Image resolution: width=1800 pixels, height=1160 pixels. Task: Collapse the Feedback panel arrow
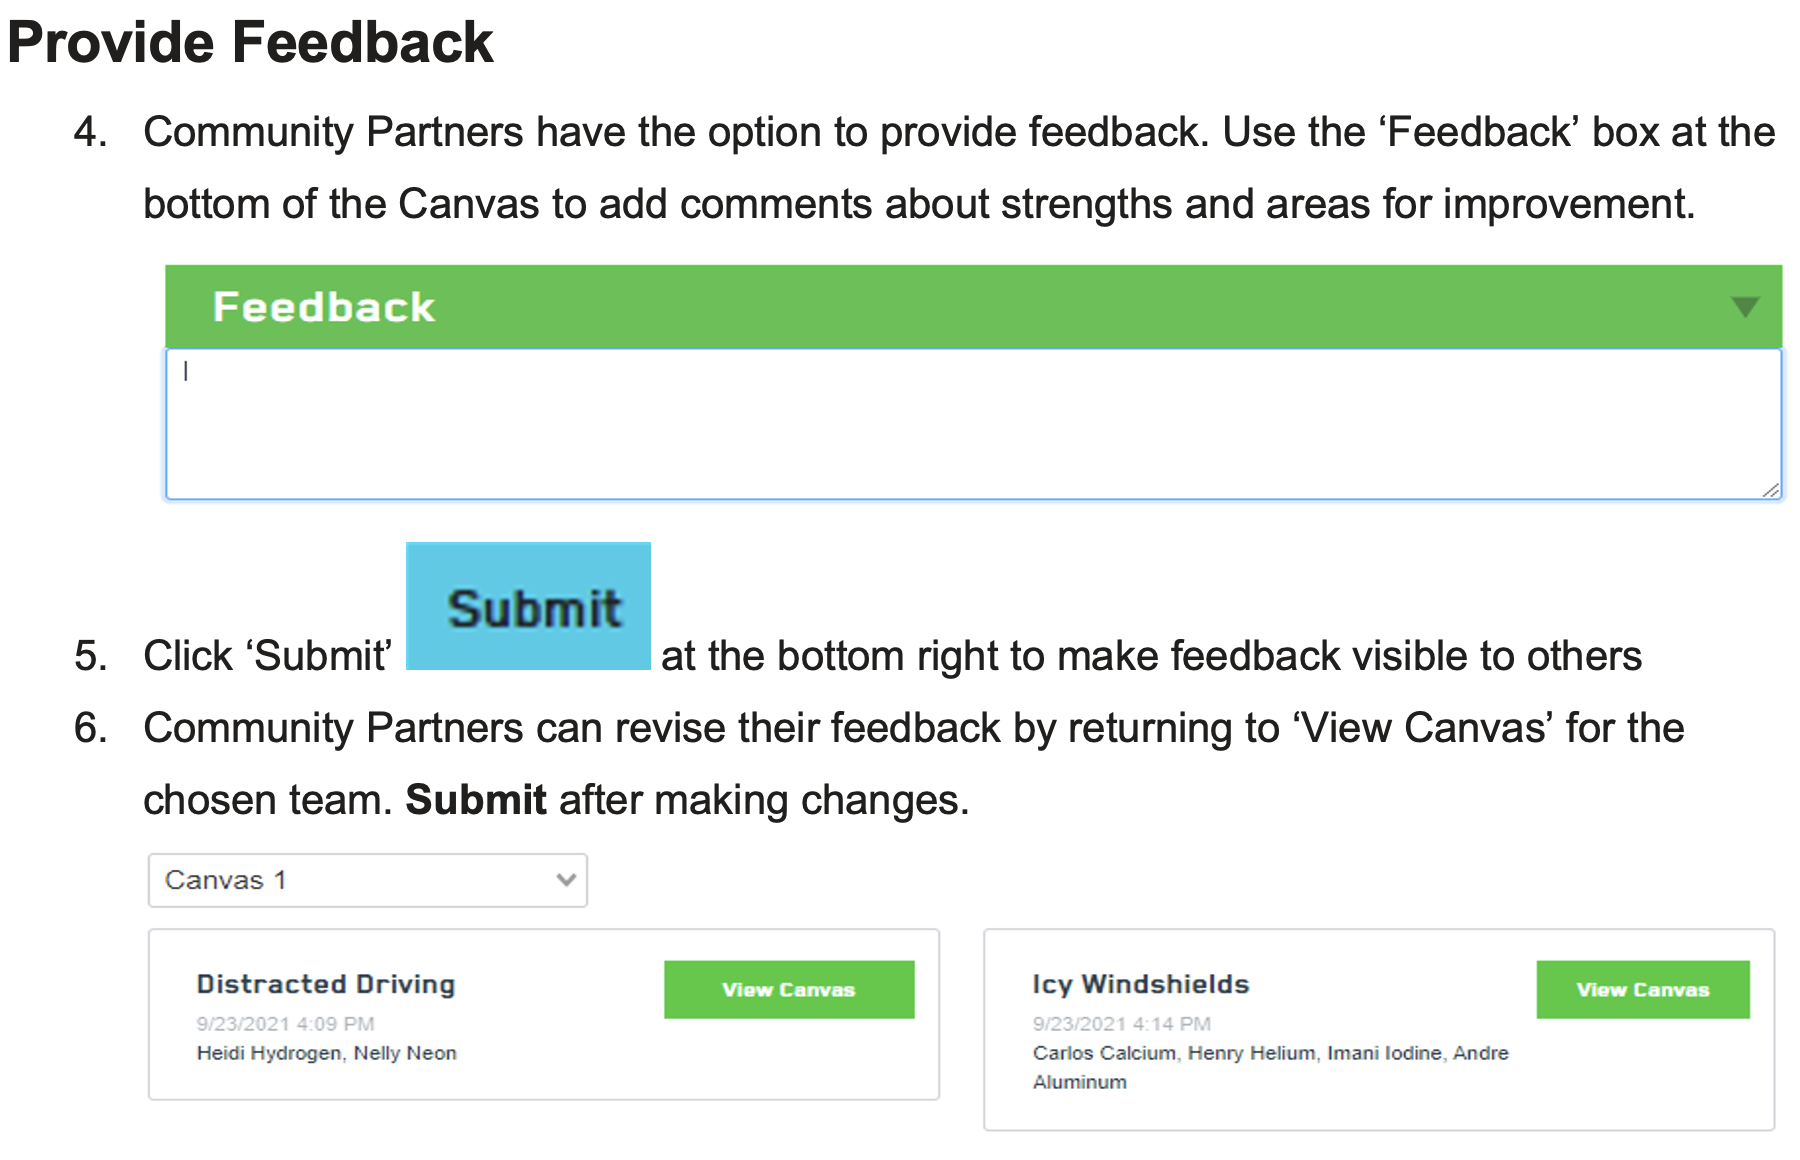click(x=1744, y=307)
